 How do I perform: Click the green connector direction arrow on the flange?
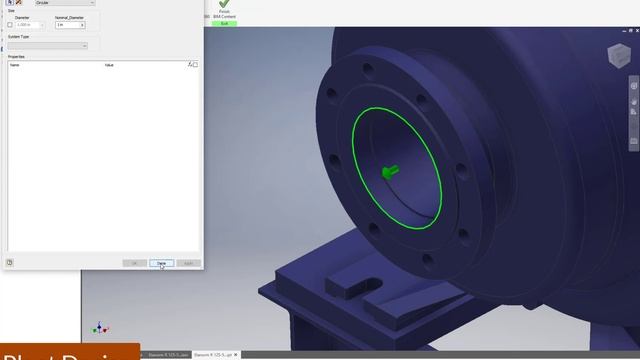click(x=391, y=171)
